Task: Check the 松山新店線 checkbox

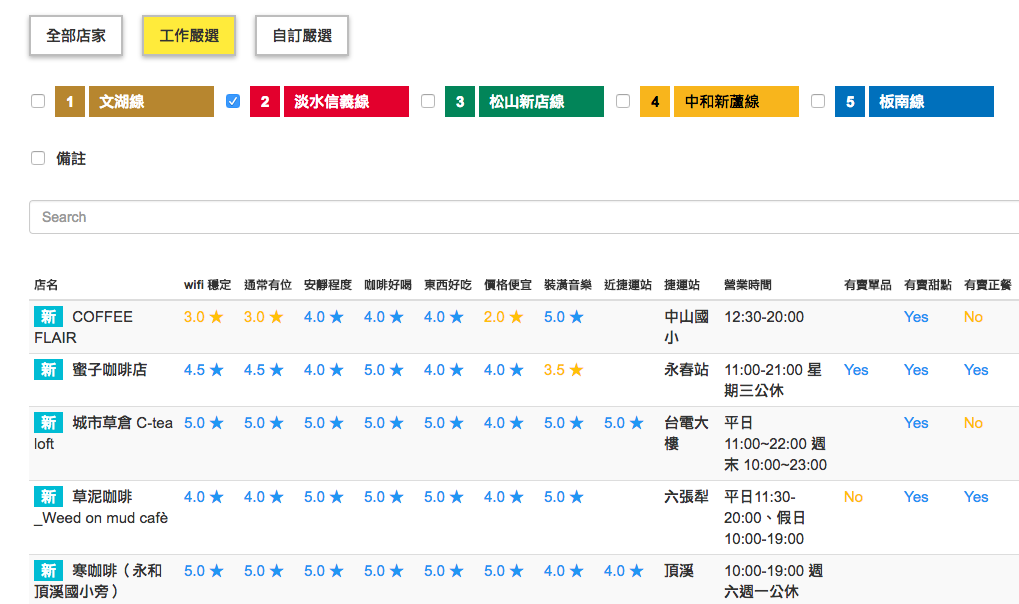Action: 428,101
